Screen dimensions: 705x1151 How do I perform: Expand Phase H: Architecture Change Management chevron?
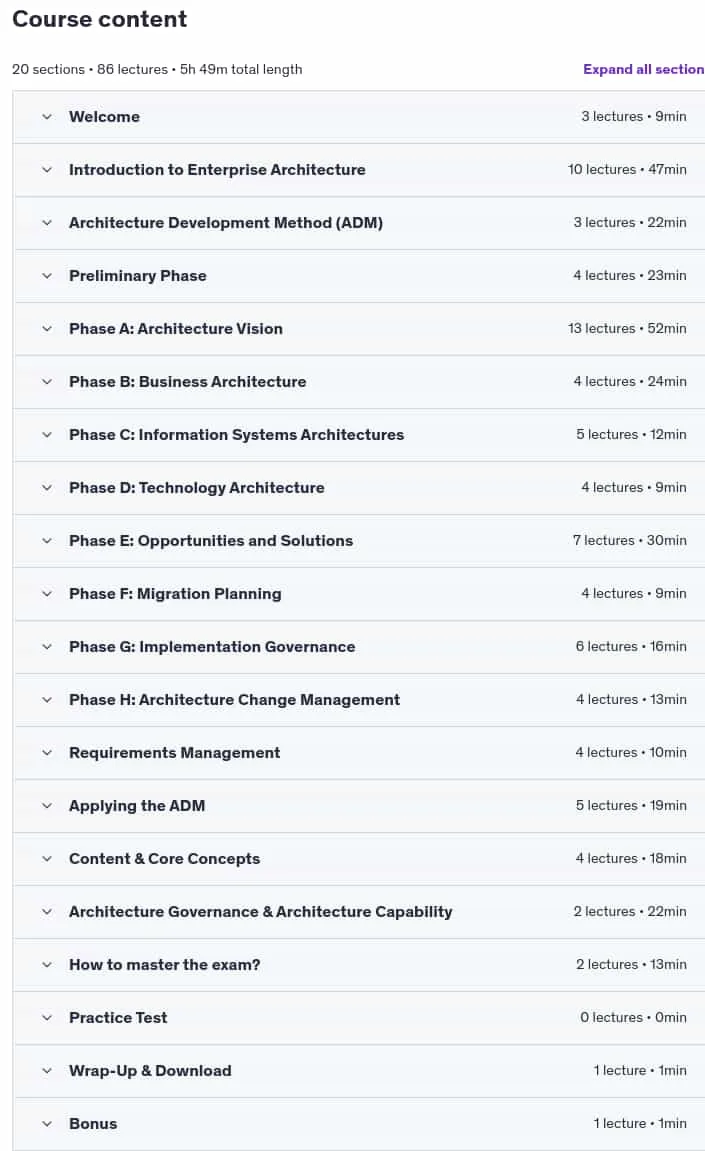click(47, 700)
